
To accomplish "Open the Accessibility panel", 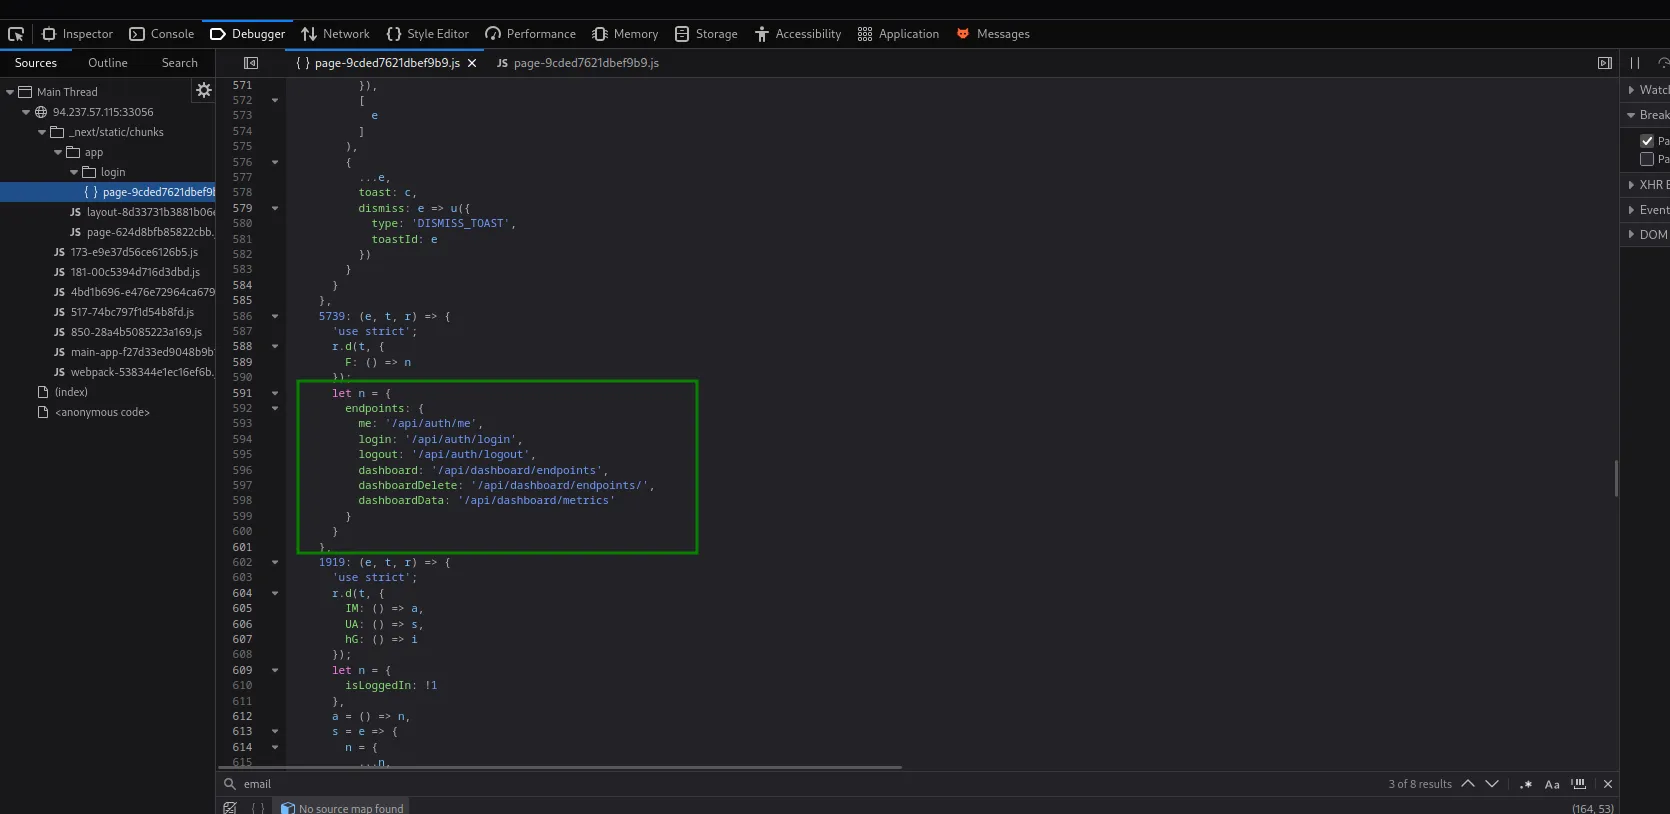I will pos(798,34).
